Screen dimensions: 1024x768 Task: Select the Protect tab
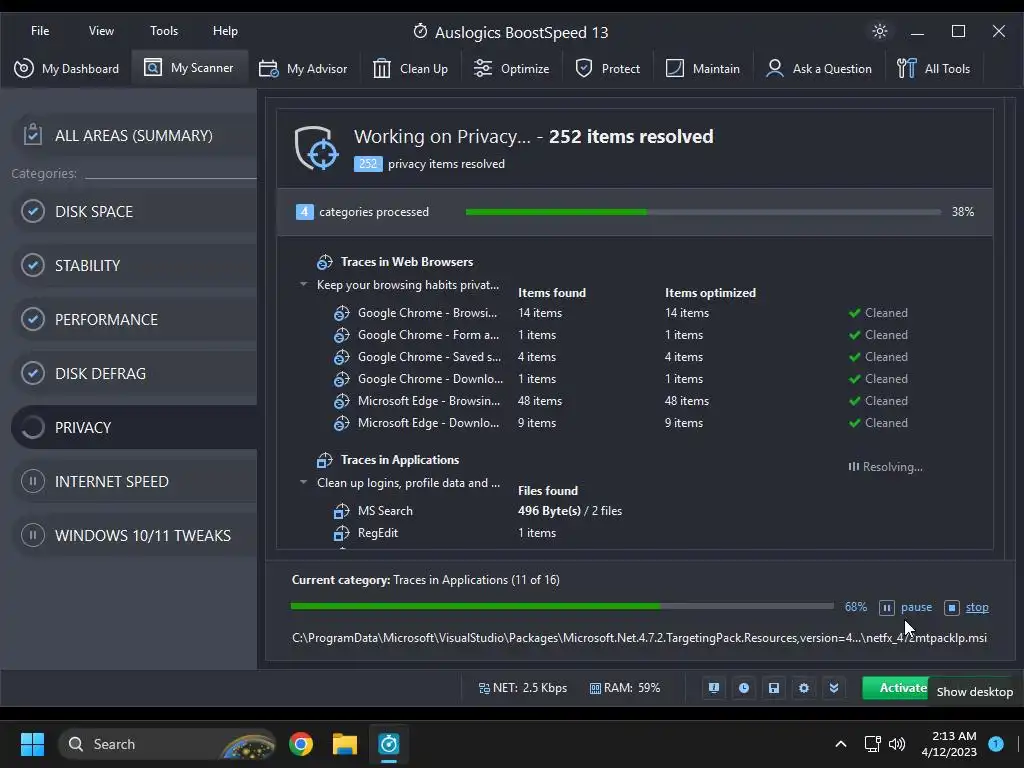607,69
